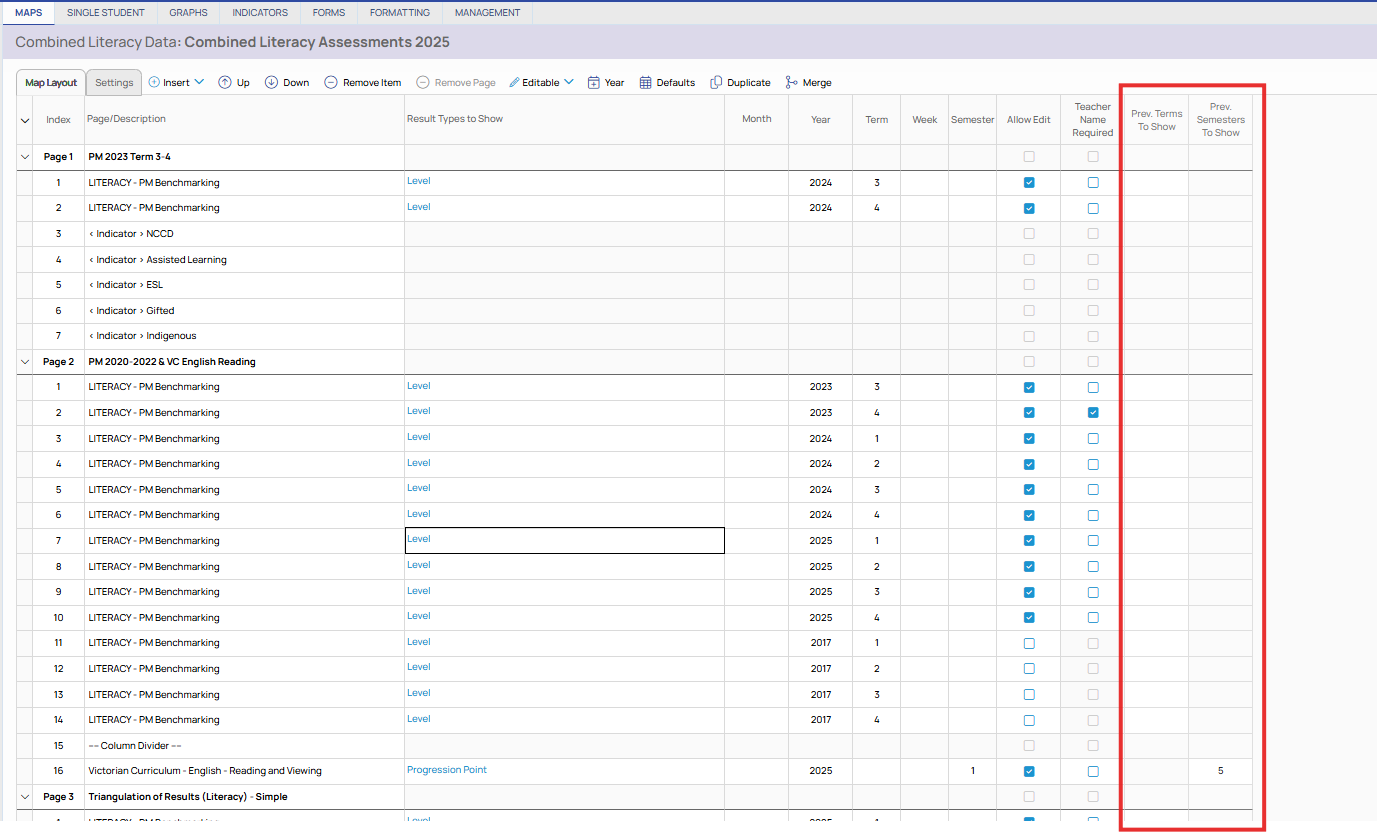Click the selected Level cell in Page 2 row 7
The image size is (1377, 832).
(x=564, y=540)
